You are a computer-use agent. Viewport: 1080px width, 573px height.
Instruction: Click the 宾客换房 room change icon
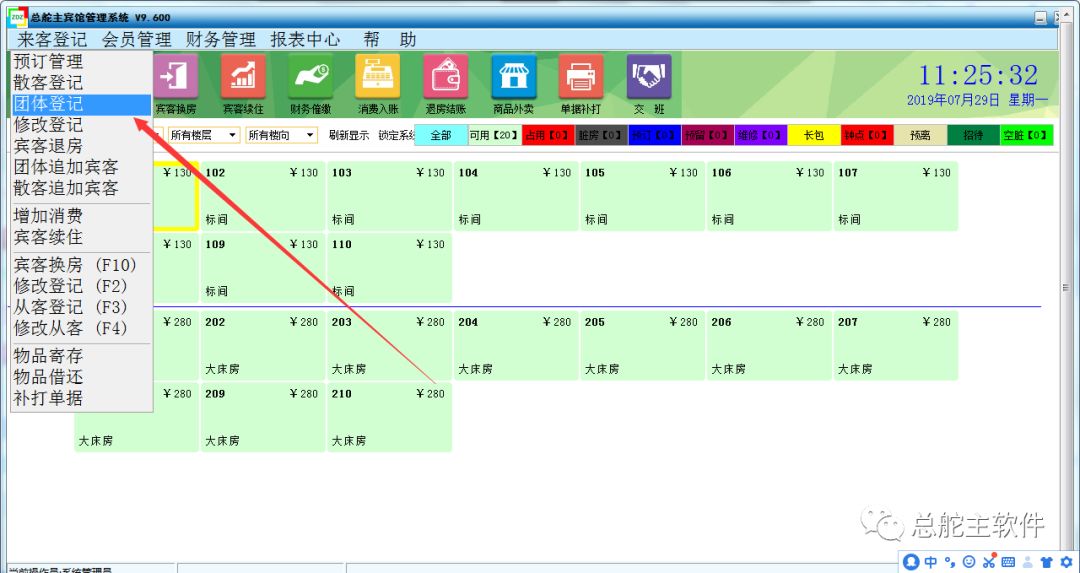pos(176,77)
